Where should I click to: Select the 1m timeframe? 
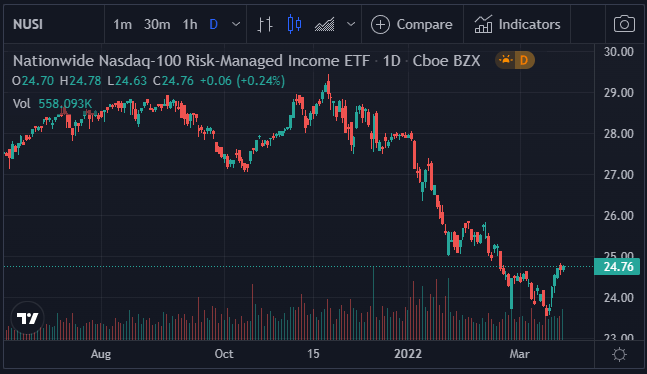point(123,24)
